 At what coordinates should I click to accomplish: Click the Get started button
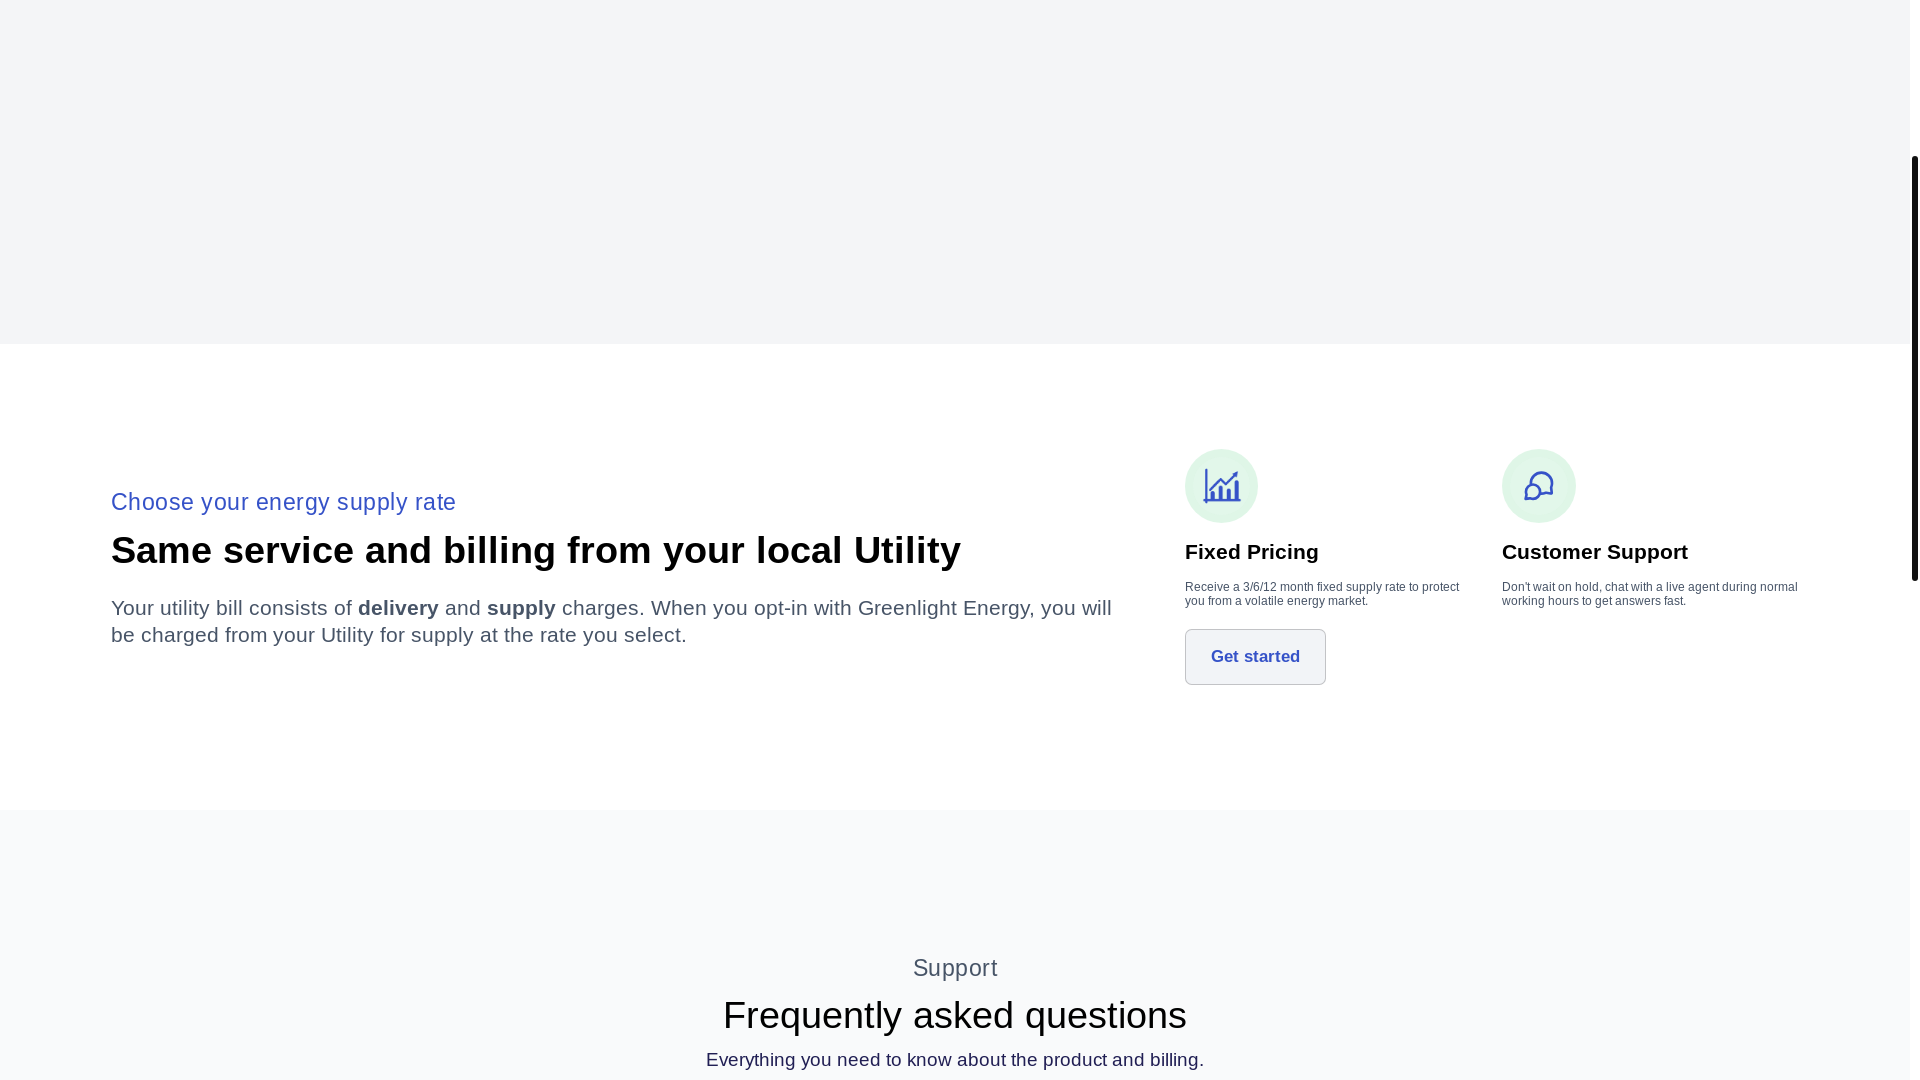click(1255, 657)
